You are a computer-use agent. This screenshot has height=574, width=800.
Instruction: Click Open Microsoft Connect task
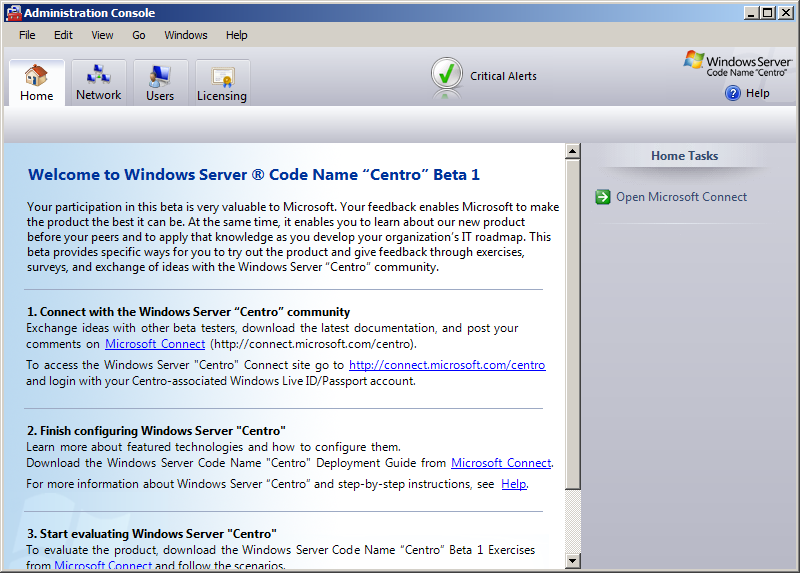click(681, 197)
